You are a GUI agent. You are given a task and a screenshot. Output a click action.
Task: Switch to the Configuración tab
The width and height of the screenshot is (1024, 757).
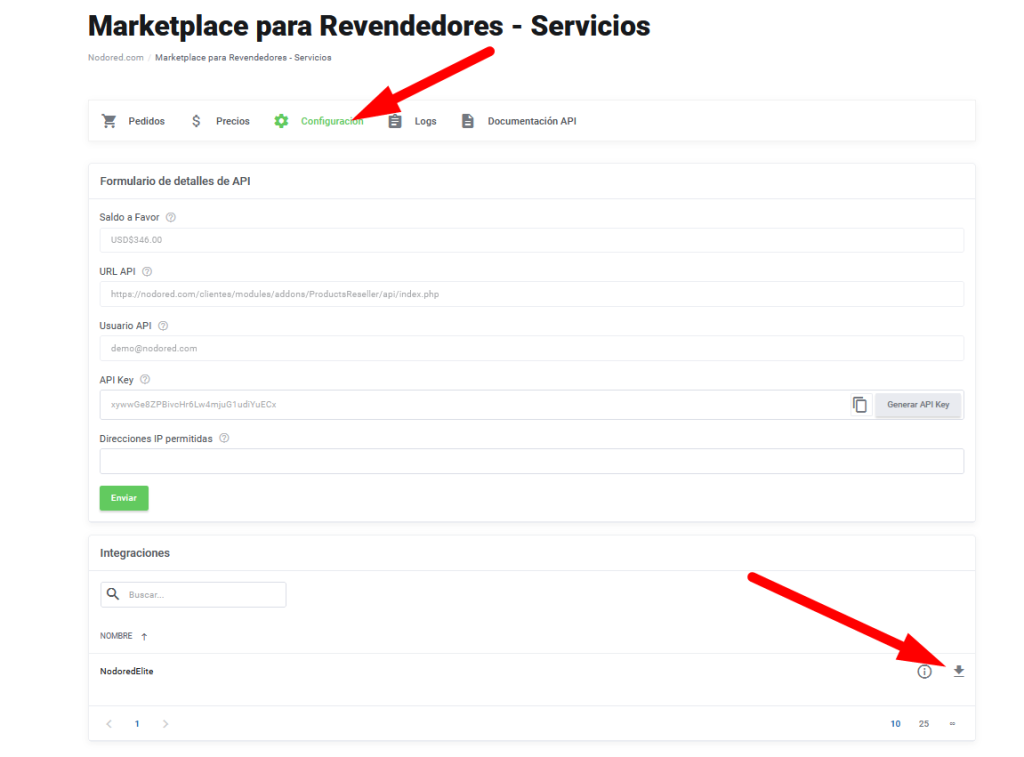point(319,121)
